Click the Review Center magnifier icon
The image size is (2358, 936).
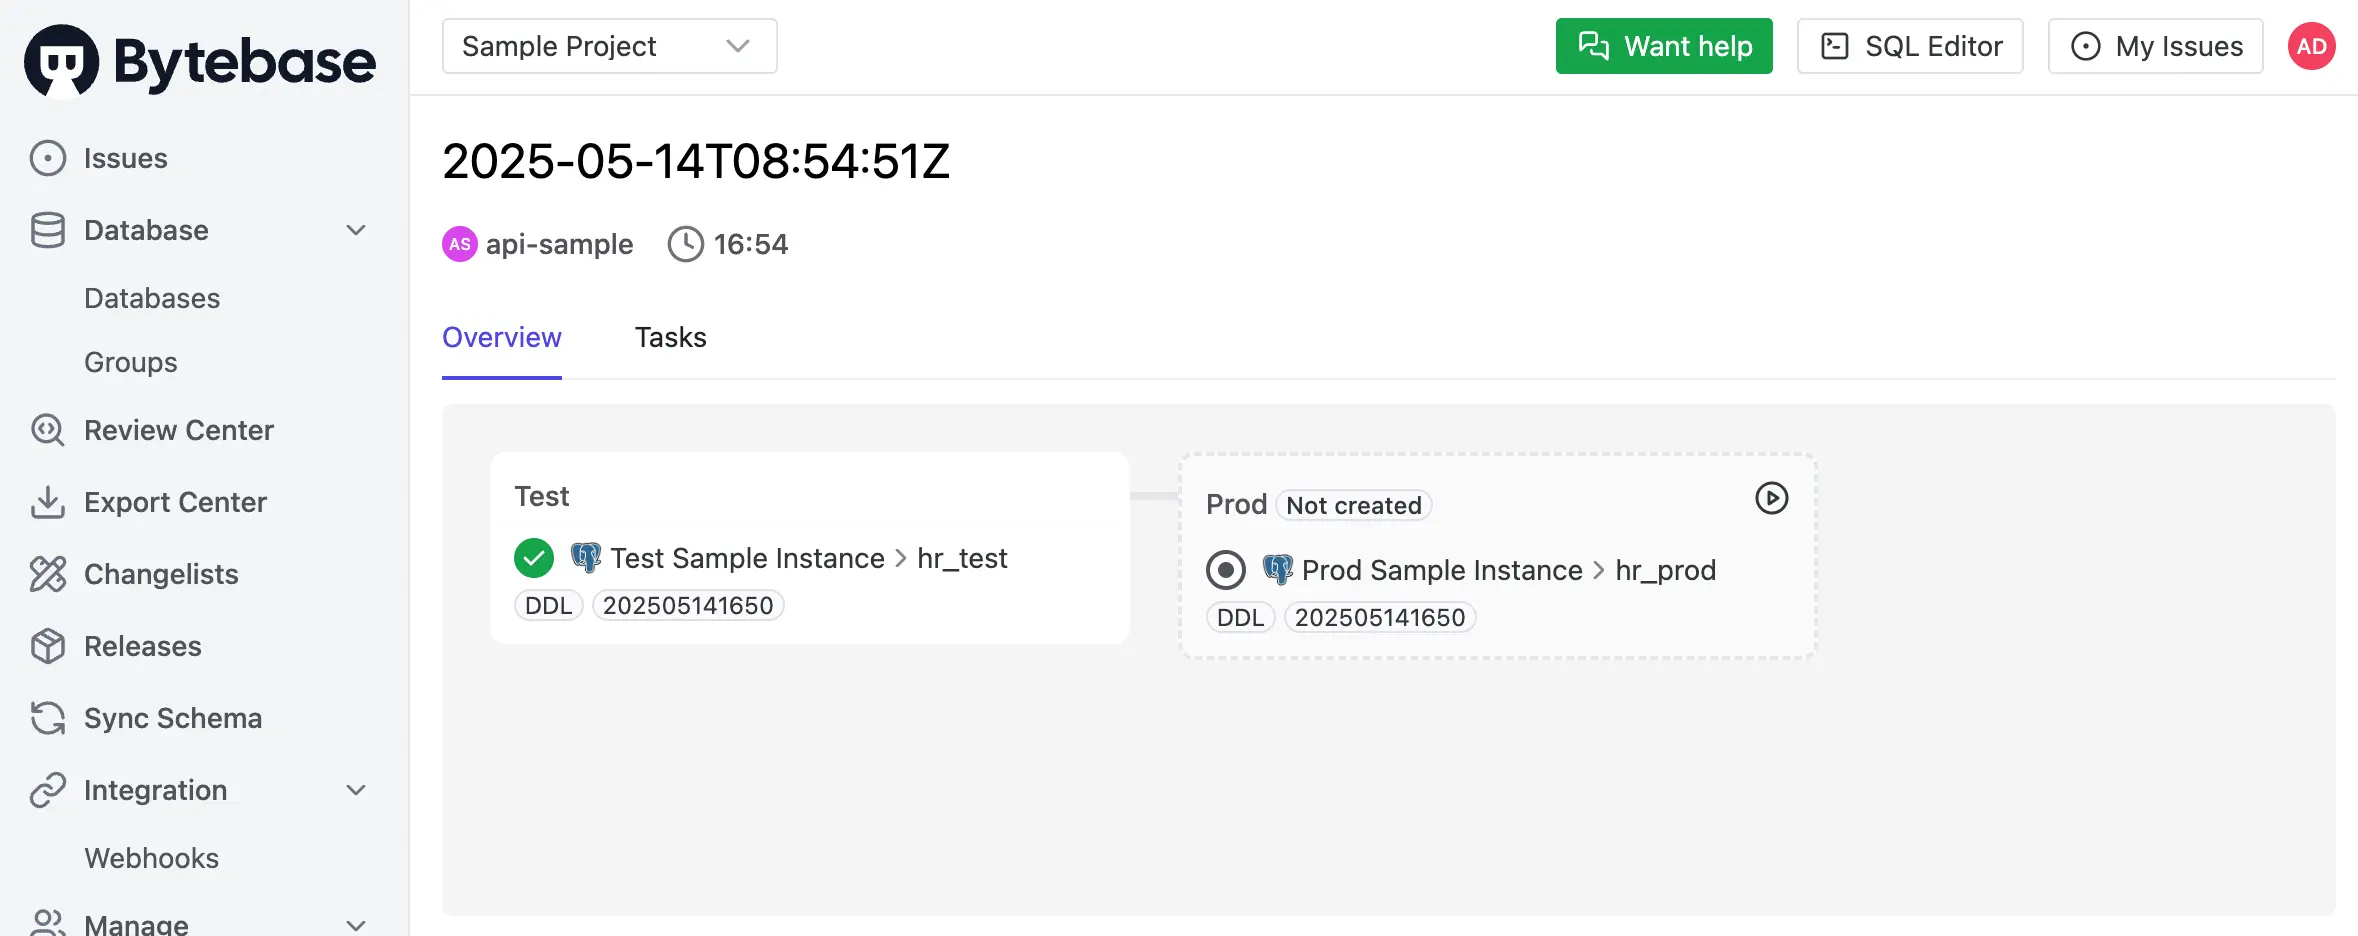pyautogui.click(x=48, y=430)
